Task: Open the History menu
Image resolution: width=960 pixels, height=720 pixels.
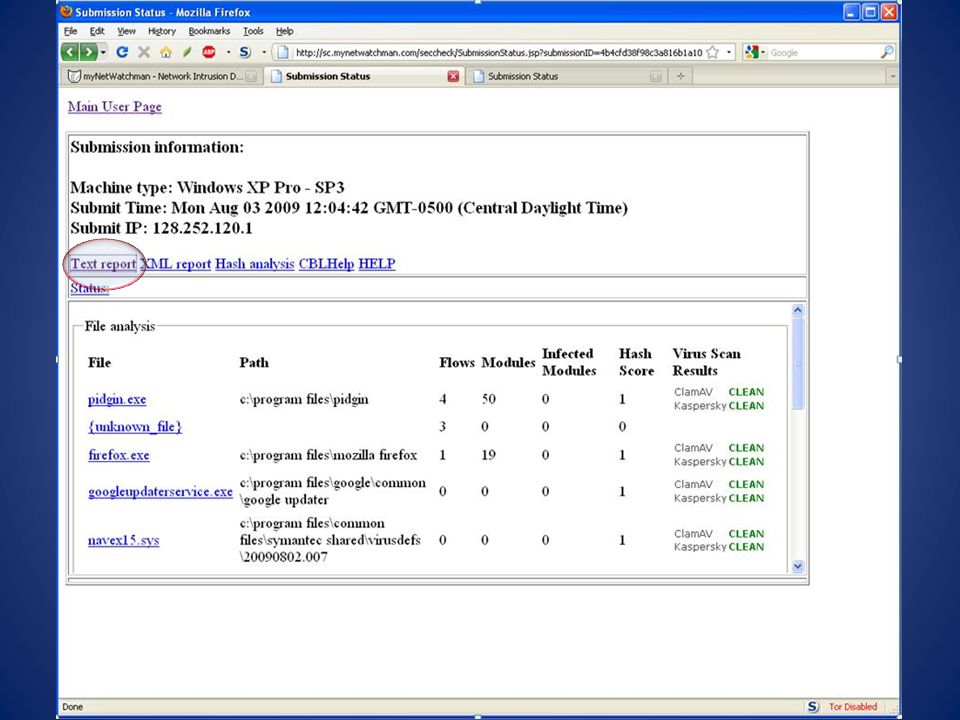Action: tap(162, 31)
